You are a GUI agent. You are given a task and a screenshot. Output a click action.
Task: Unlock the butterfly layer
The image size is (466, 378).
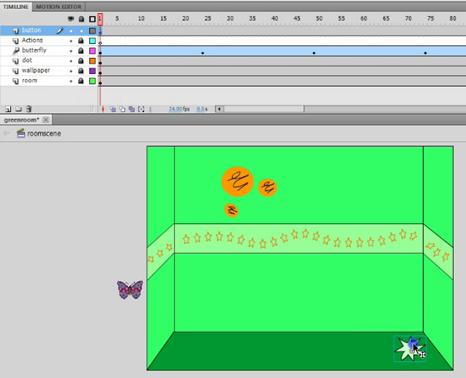(81, 51)
